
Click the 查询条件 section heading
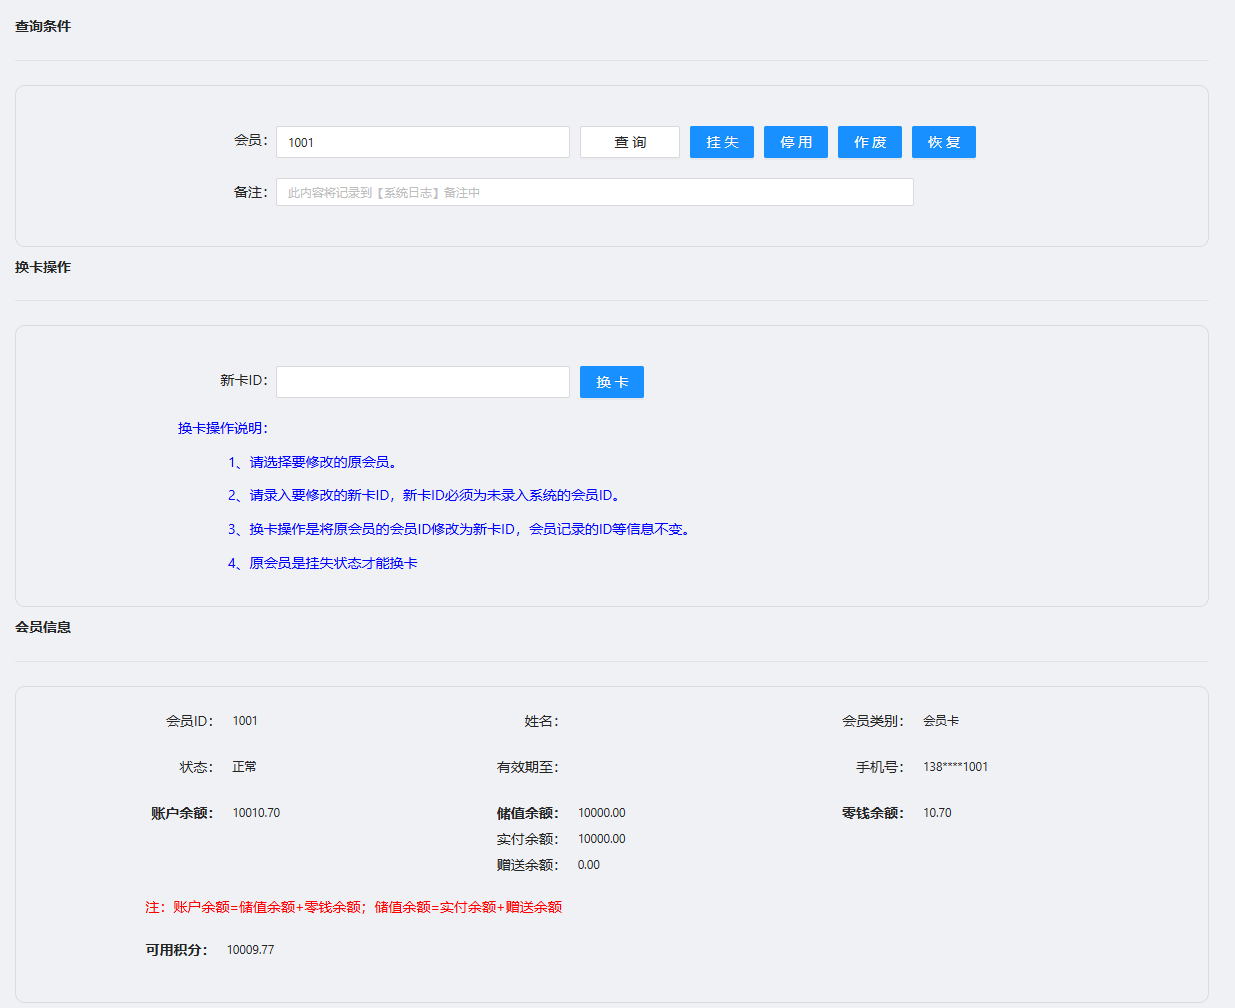pos(43,26)
